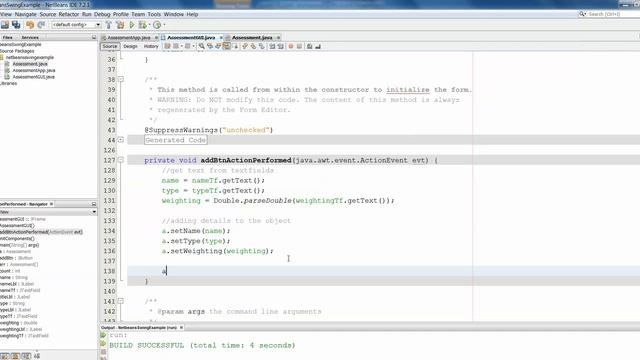640x360 pixels.
Task: Click the Find Previous Occurrence editor icon
Action: 210,46
